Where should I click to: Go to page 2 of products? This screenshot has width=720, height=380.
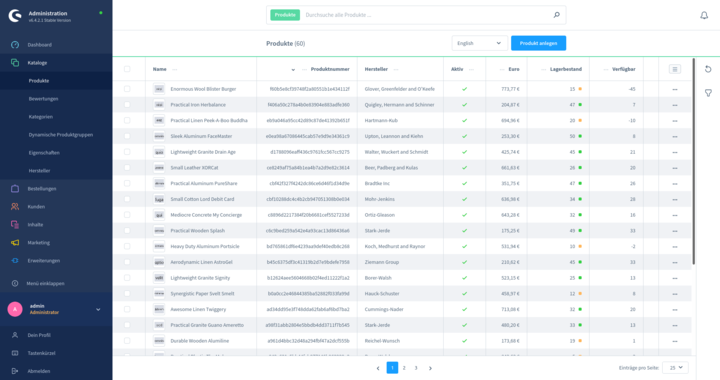coord(404,368)
